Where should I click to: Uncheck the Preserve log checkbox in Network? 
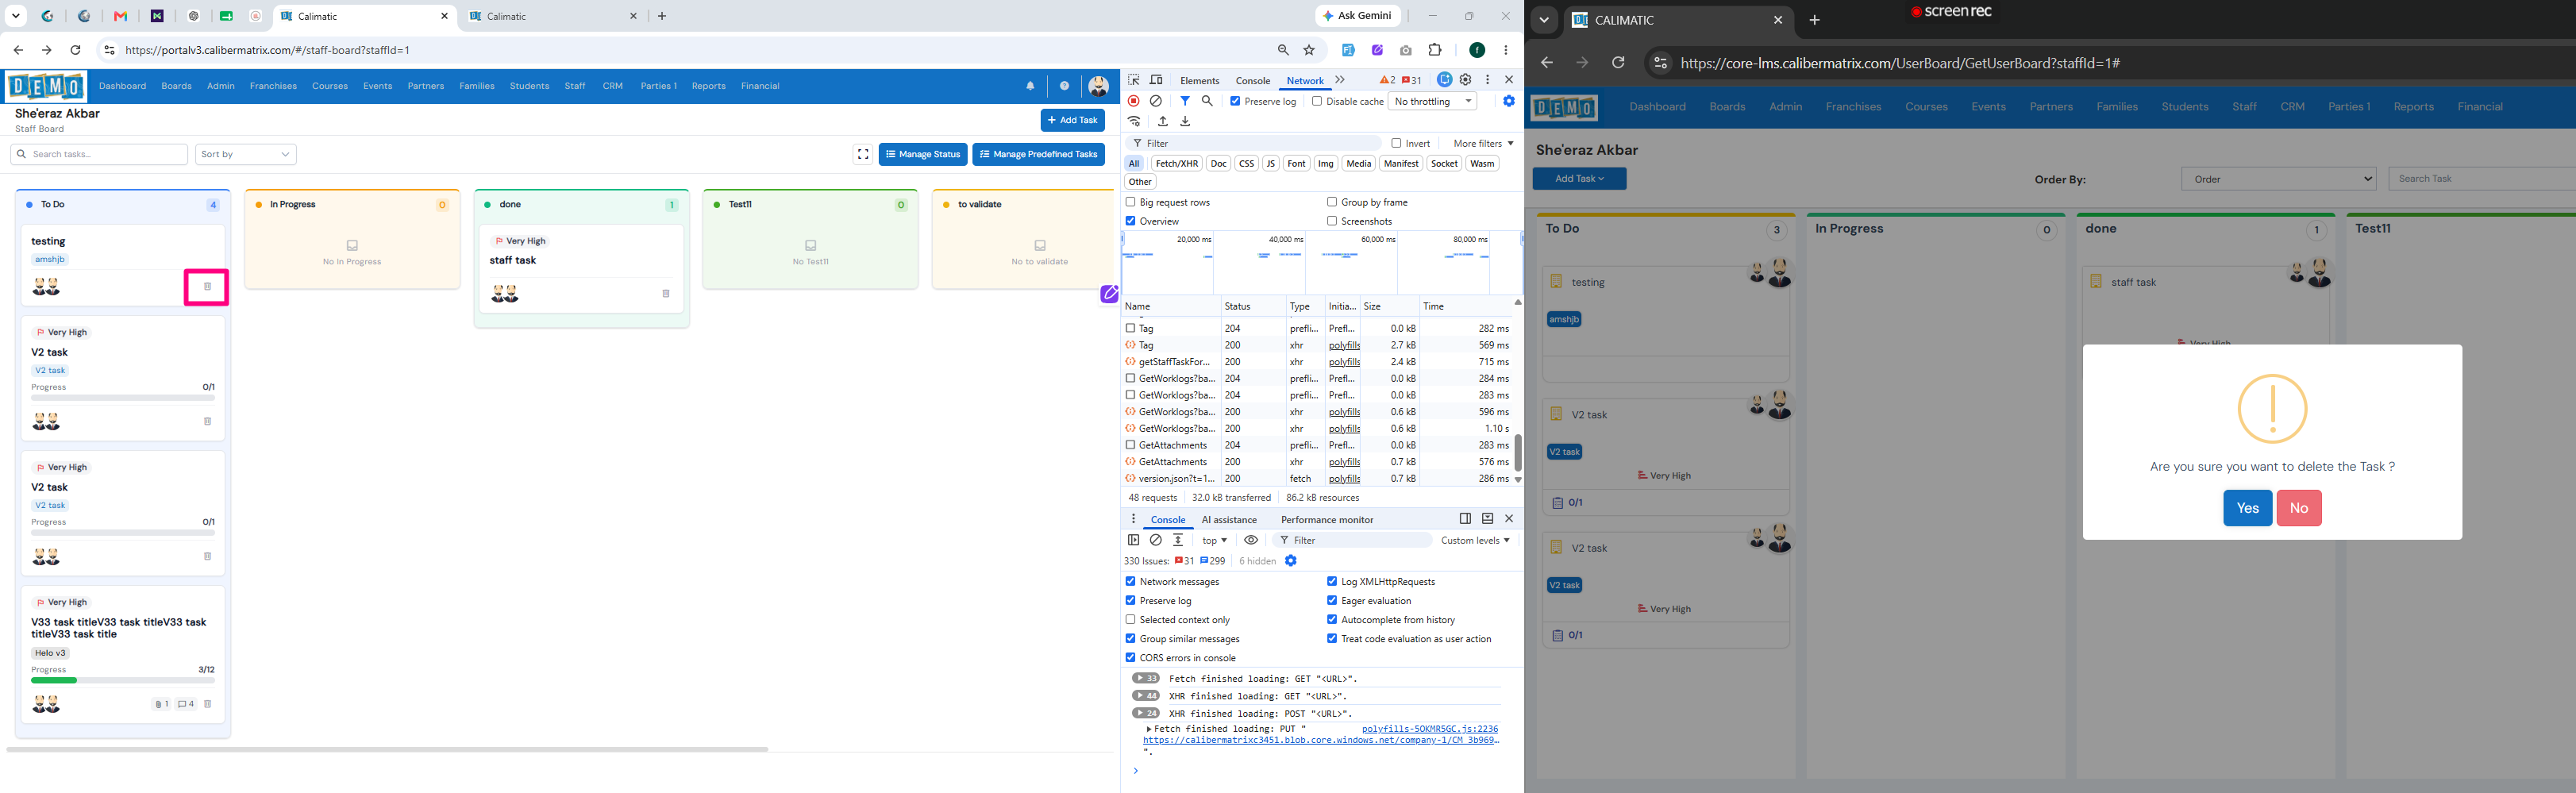tap(1235, 101)
